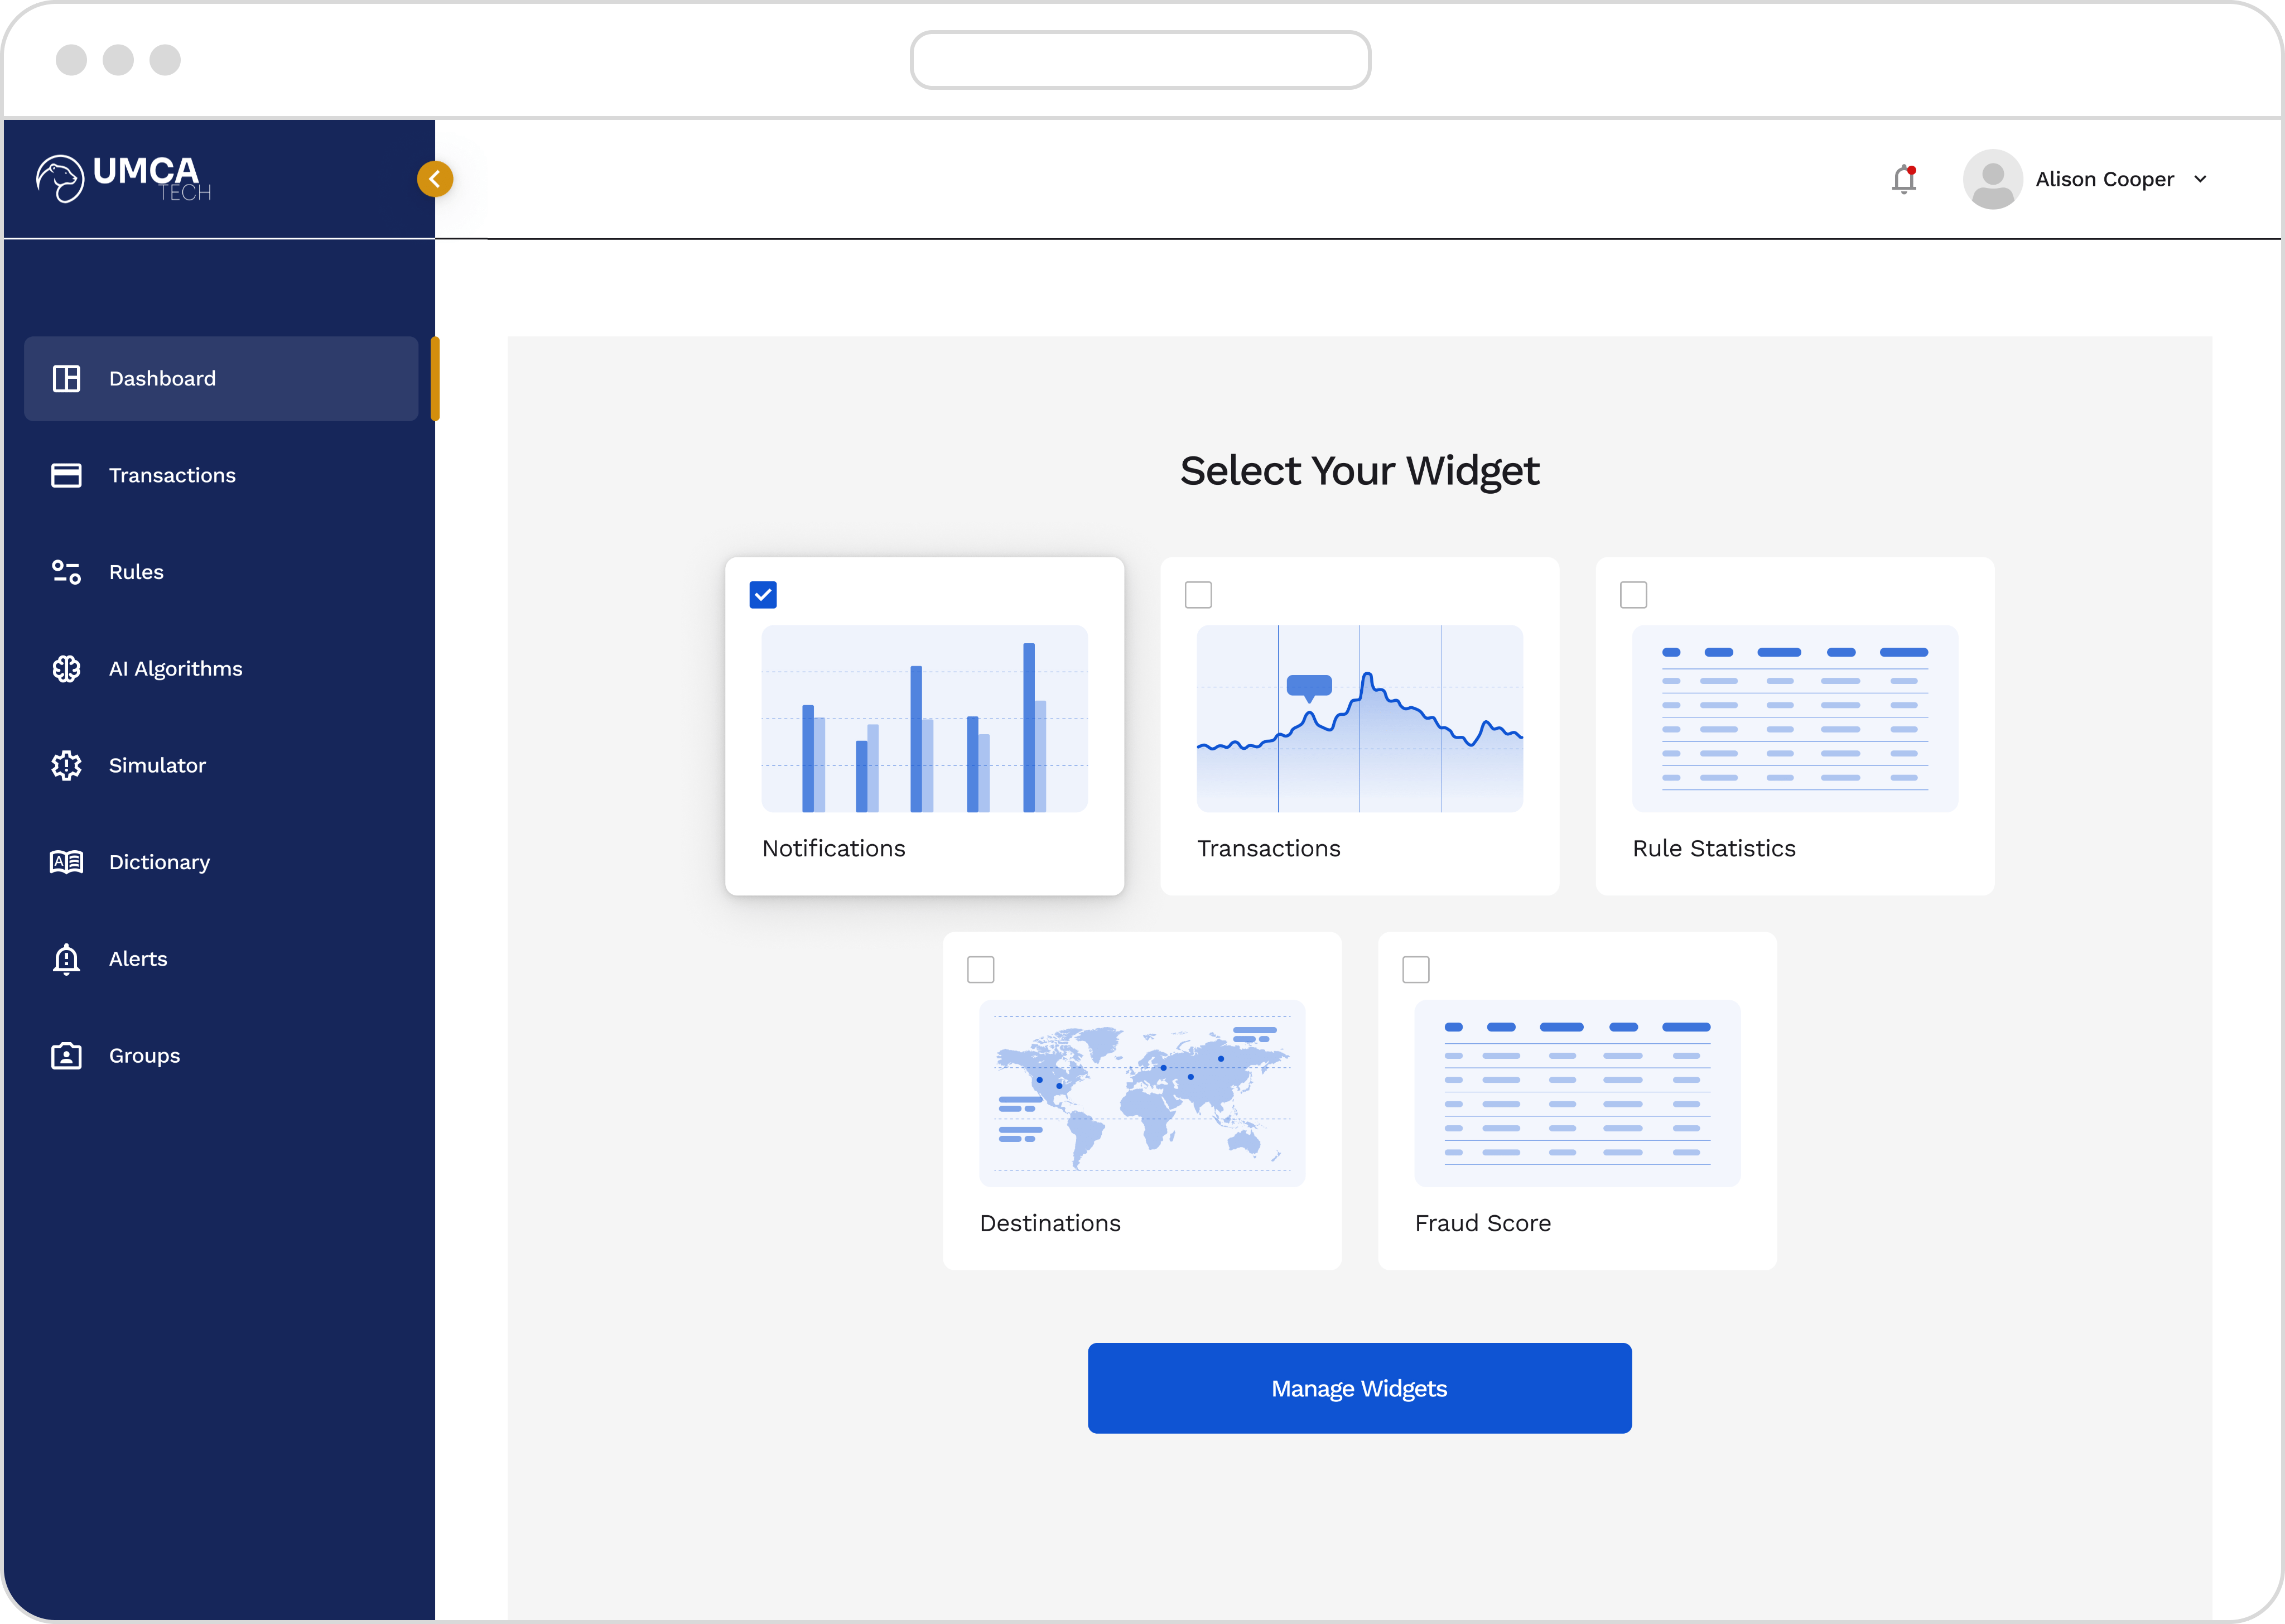Uncheck the Notifications widget checkbox
Image resolution: width=2285 pixels, height=1624 pixels.
[763, 595]
